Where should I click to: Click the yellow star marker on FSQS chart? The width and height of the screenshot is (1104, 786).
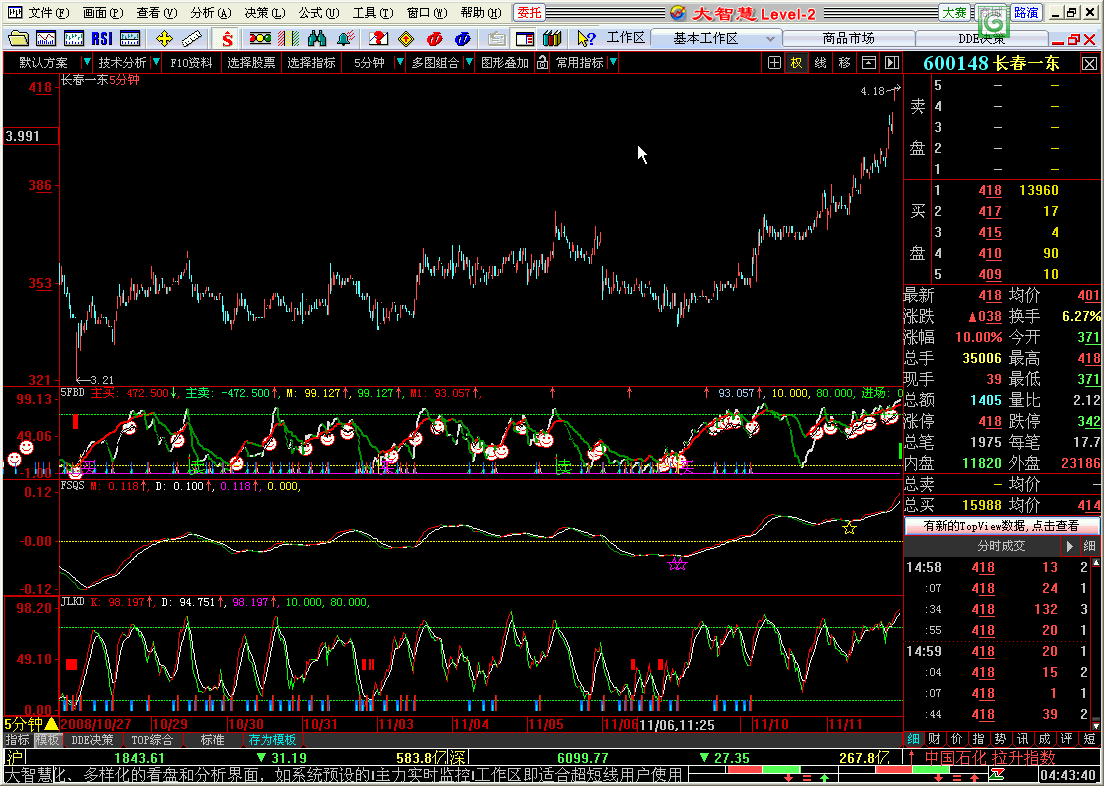(849, 528)
